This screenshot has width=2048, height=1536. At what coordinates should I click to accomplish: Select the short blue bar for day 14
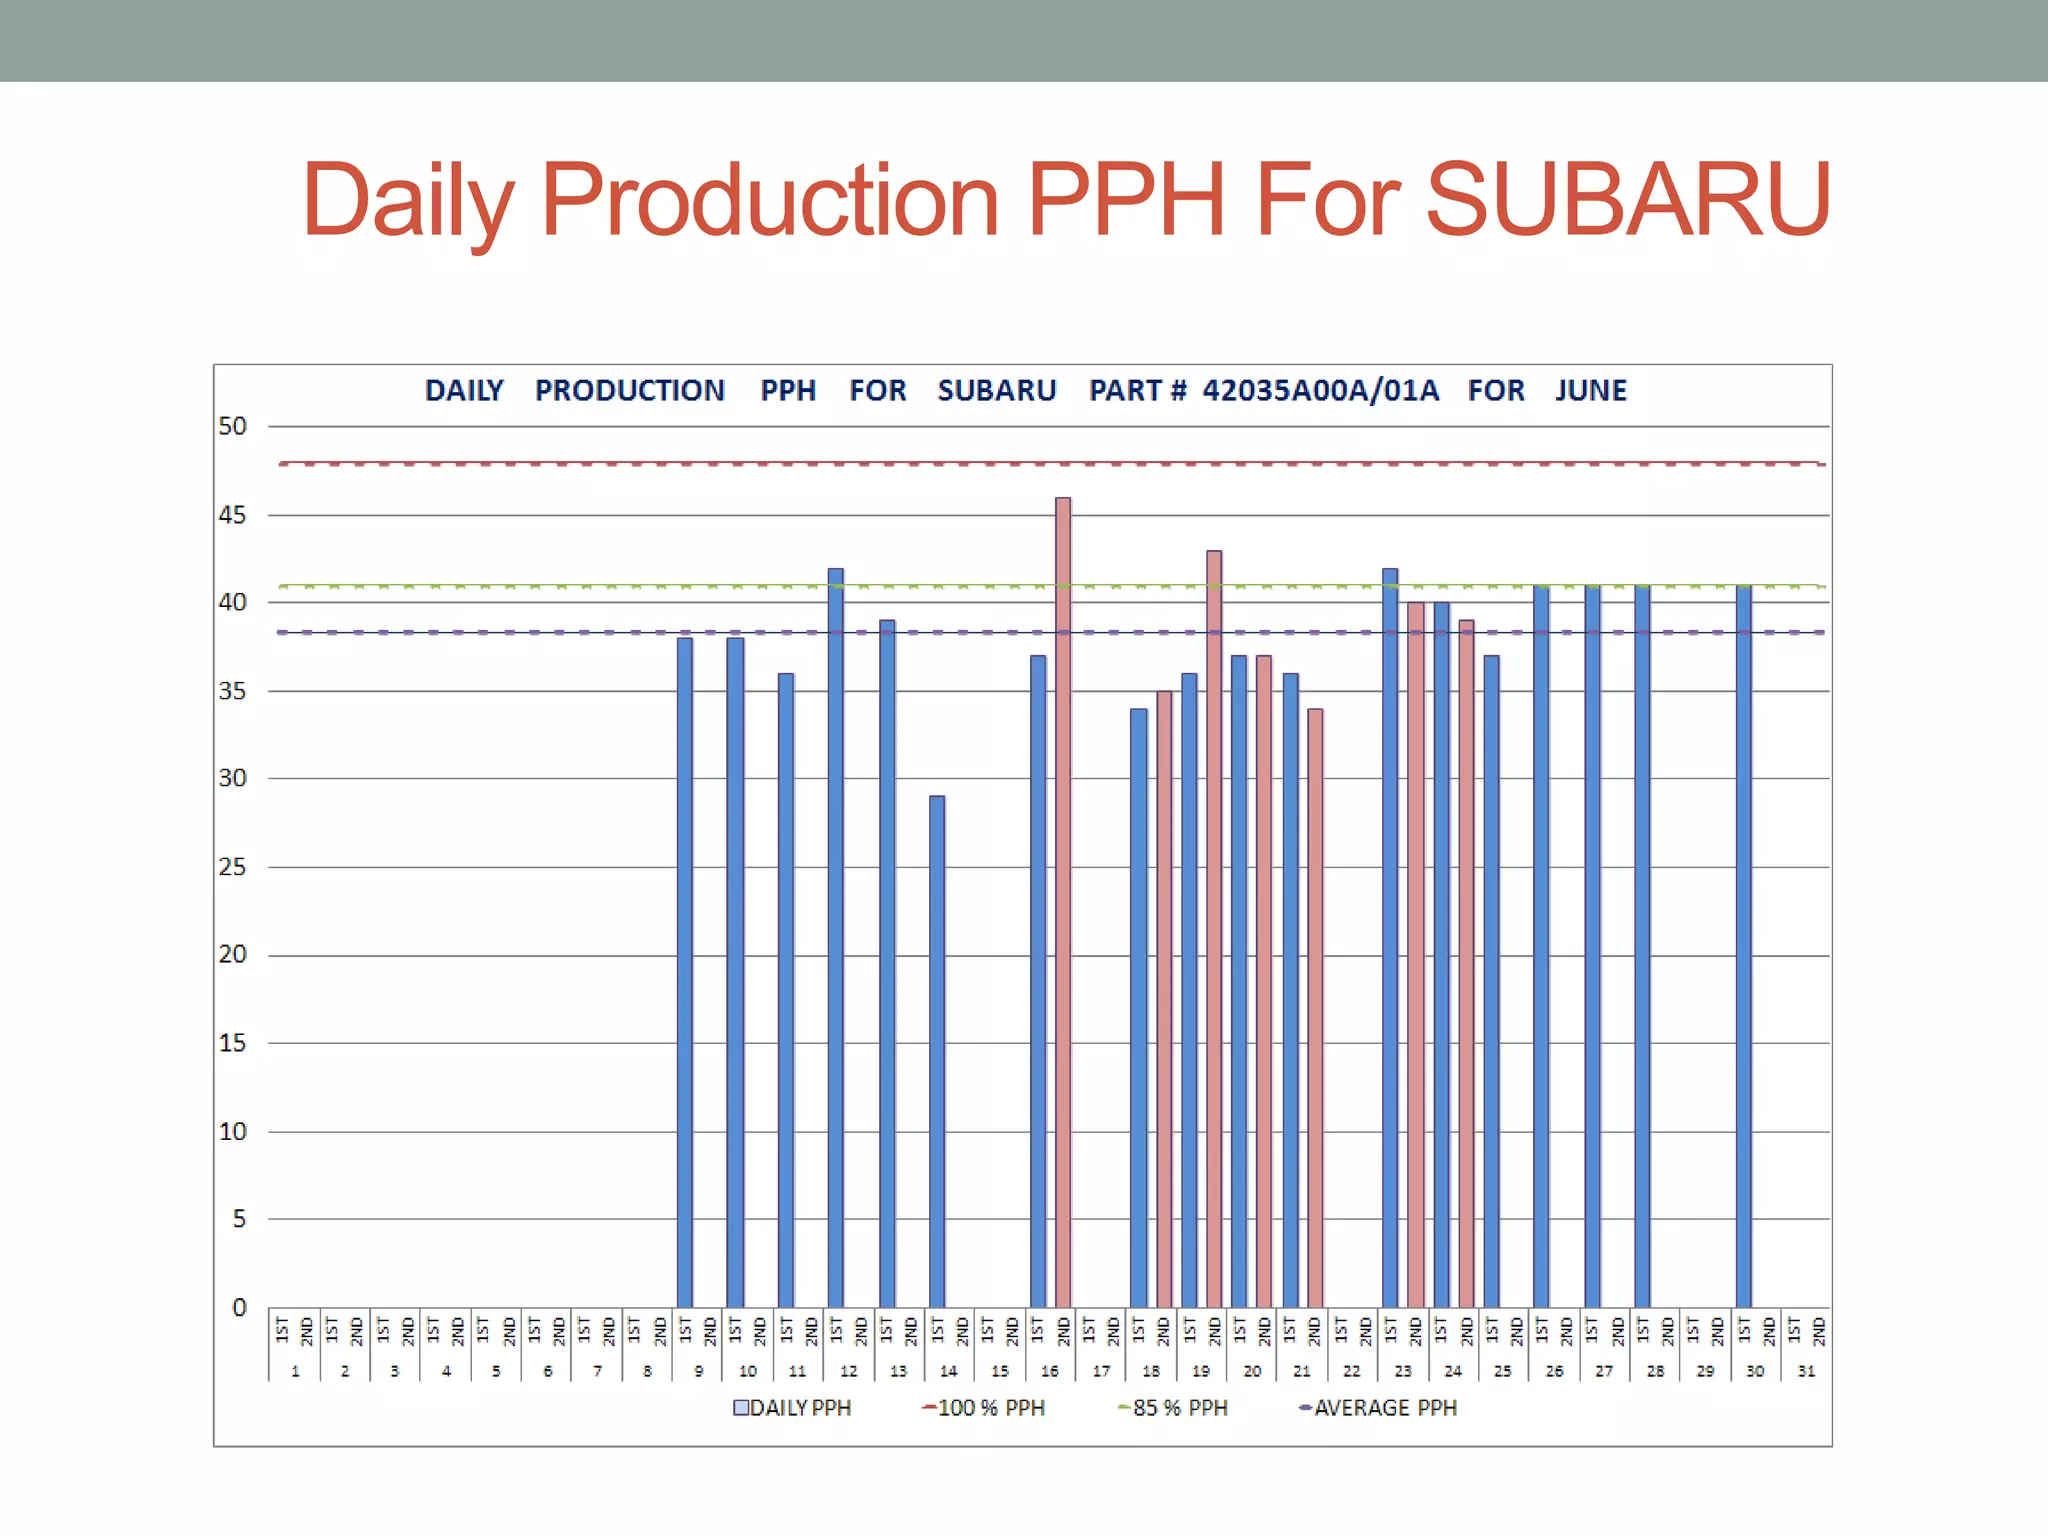937,1052
